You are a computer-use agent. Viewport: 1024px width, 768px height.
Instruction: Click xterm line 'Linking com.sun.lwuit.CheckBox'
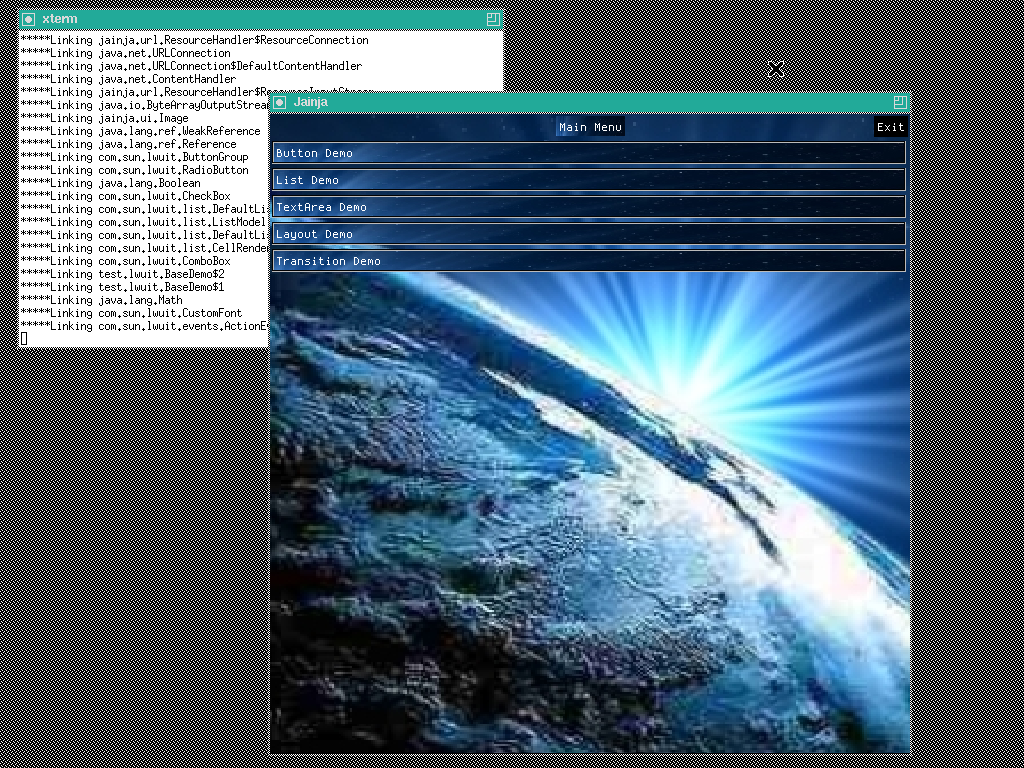click(125, 197)
